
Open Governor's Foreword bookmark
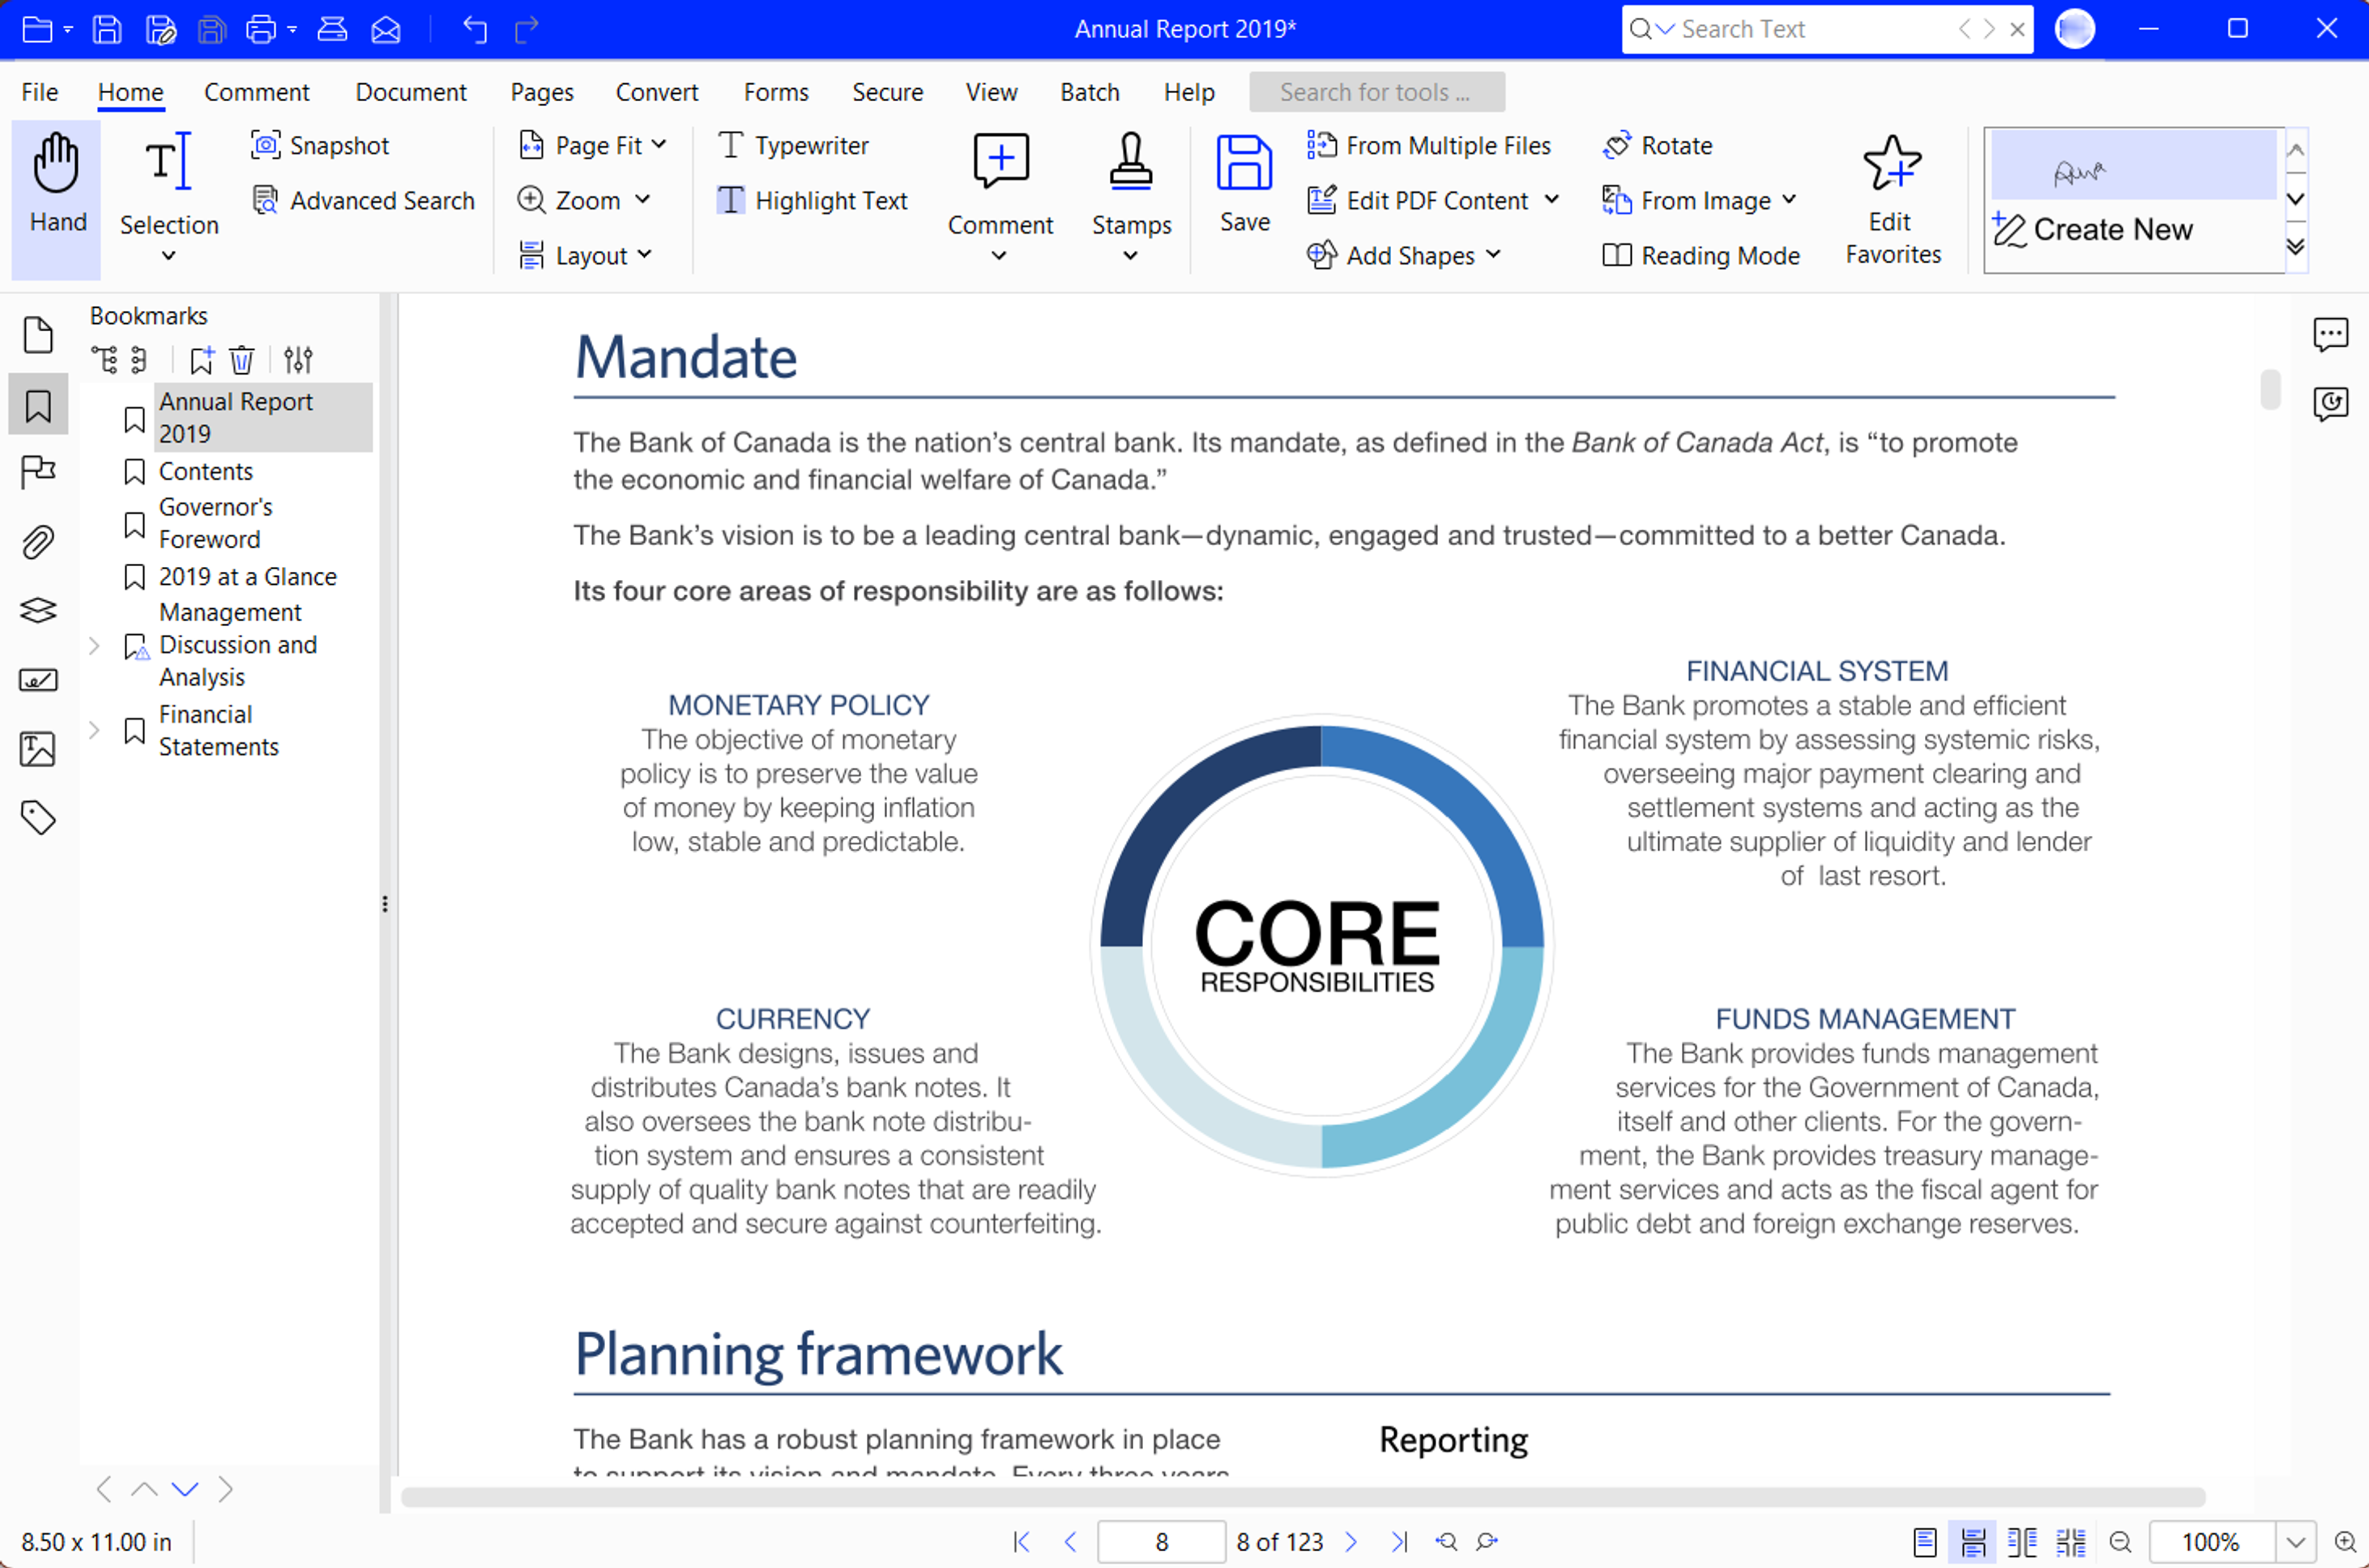(216, 523)
